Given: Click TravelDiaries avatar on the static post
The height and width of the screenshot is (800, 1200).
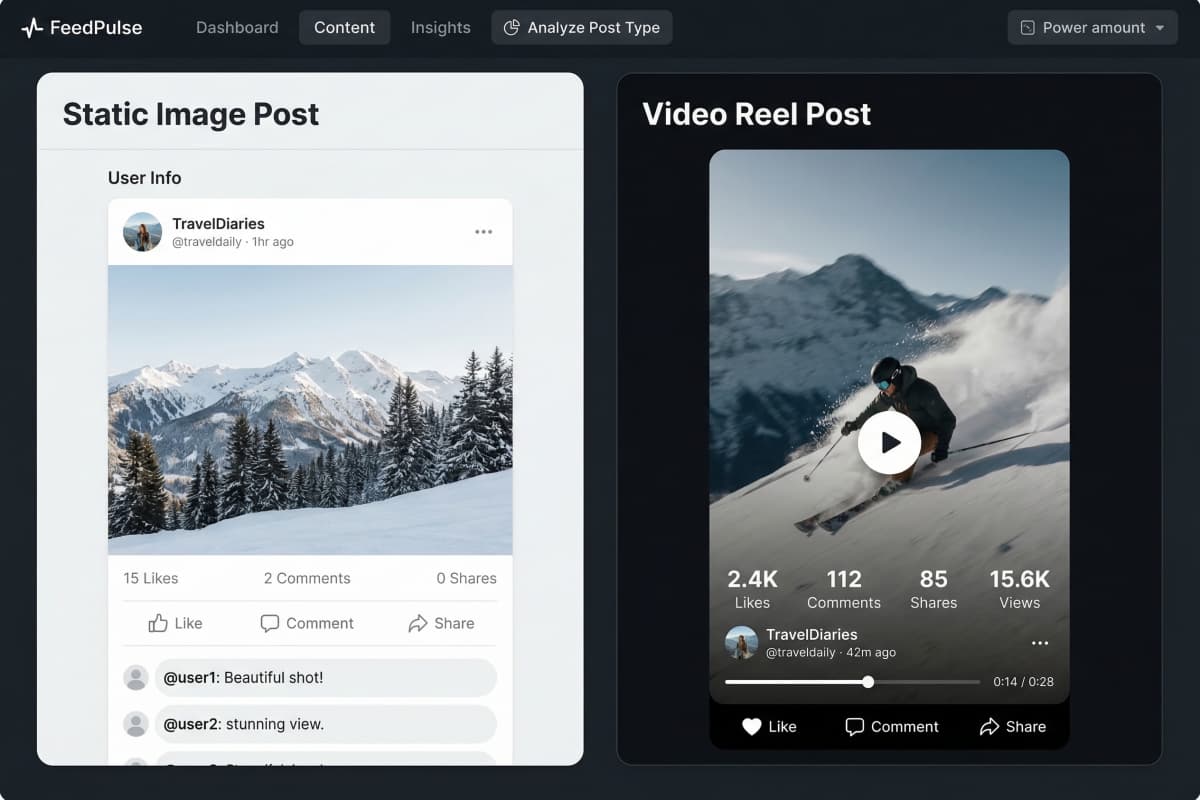Looking at the screenshot, I should click(142, 232).
